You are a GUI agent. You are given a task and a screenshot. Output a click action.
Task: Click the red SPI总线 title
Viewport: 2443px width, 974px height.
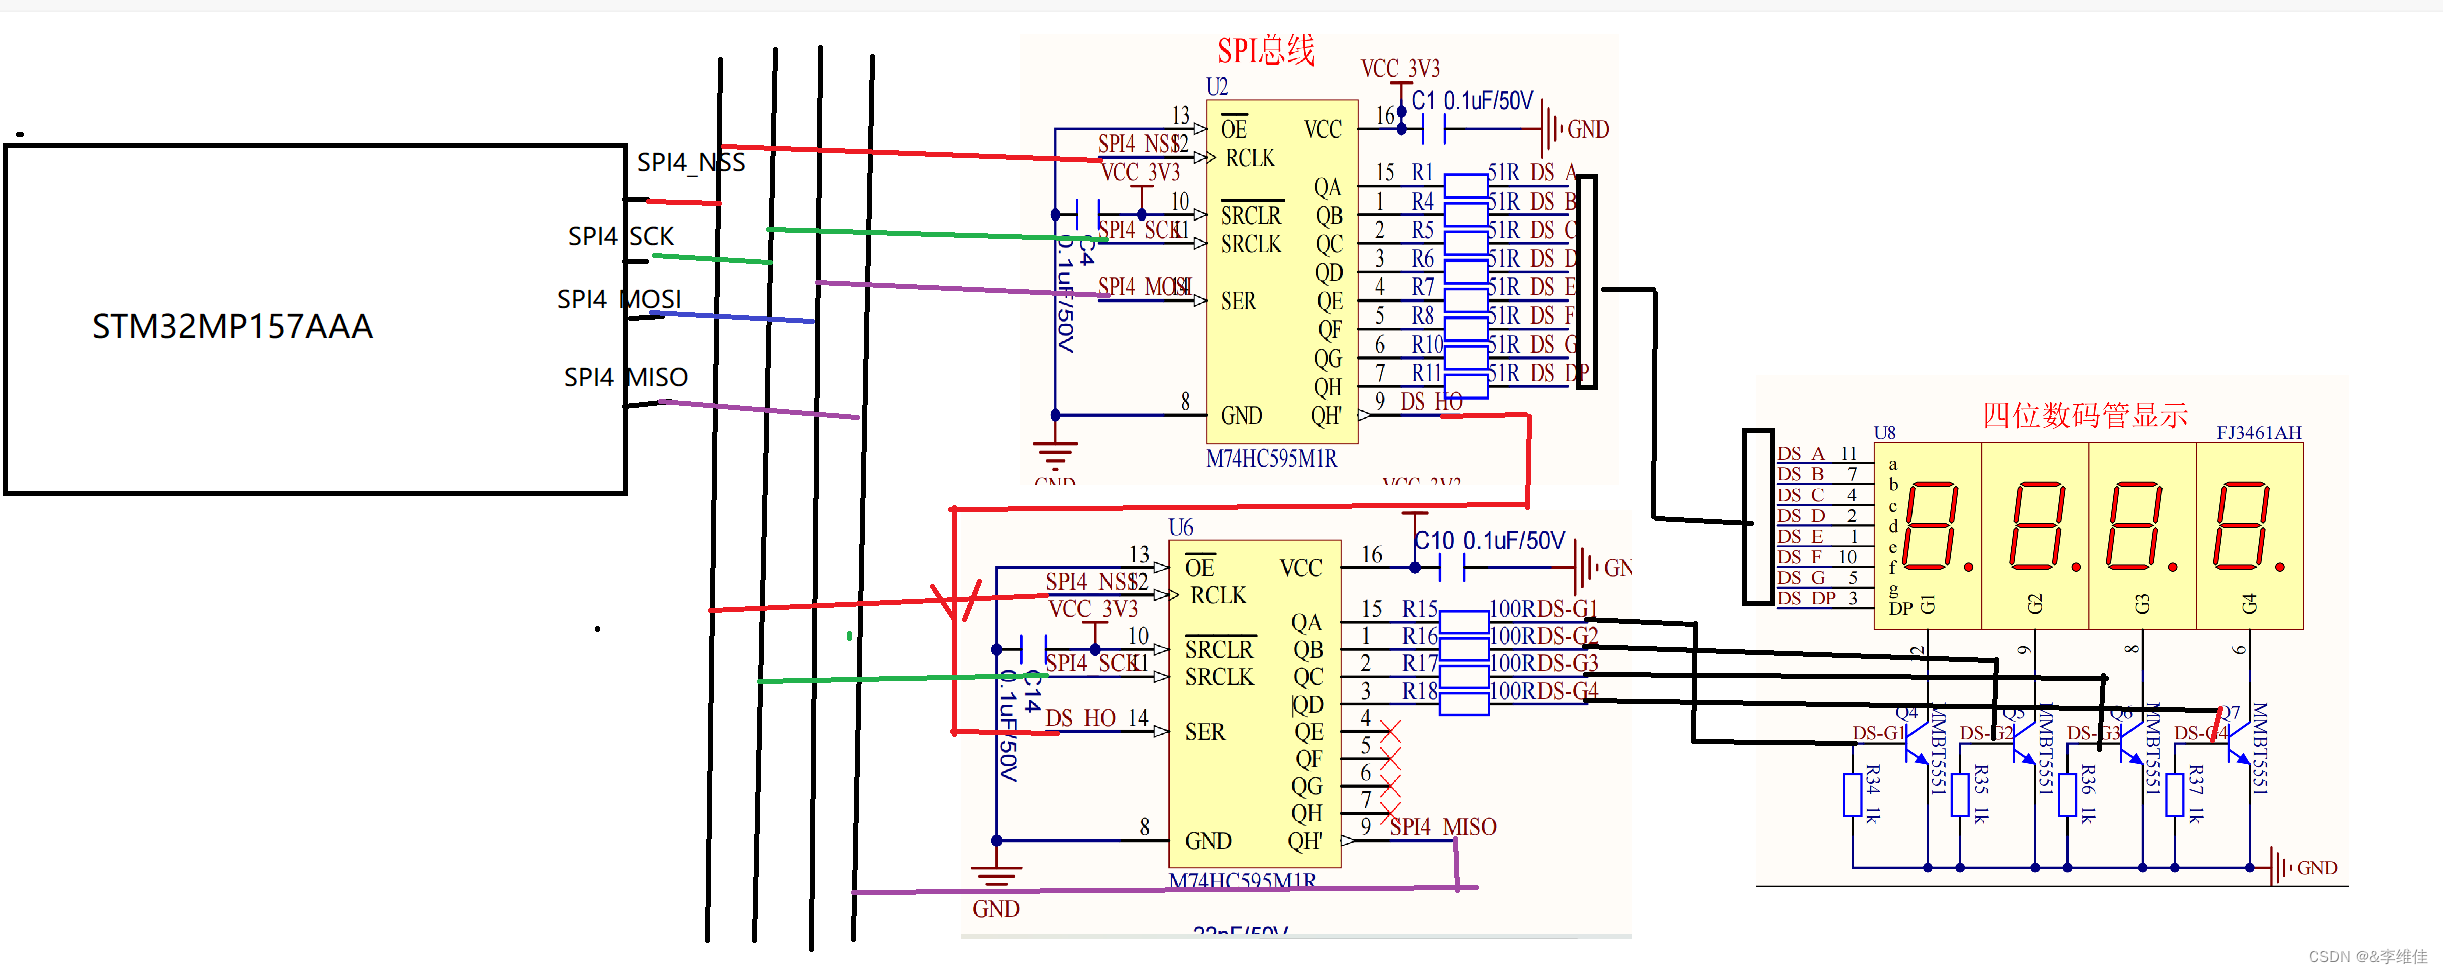click(x=1265, y=50)
